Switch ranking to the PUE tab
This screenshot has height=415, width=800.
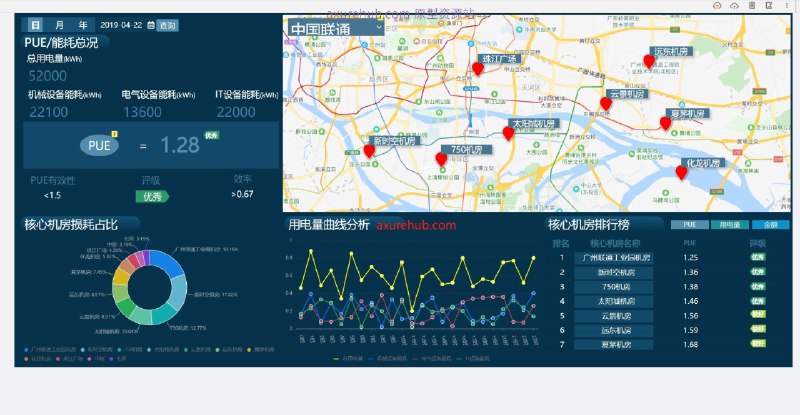pyautogui.click(x=690, y=225)
